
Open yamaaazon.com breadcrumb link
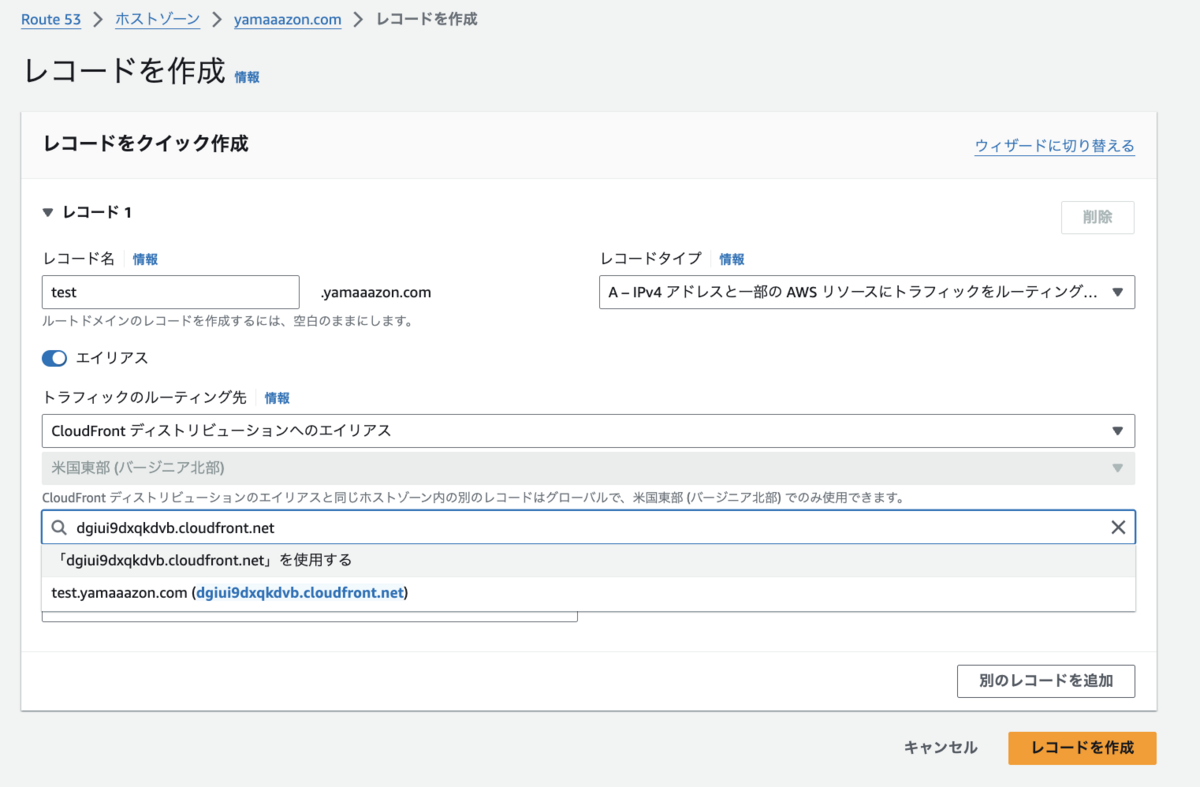click(x=287, y=19)
